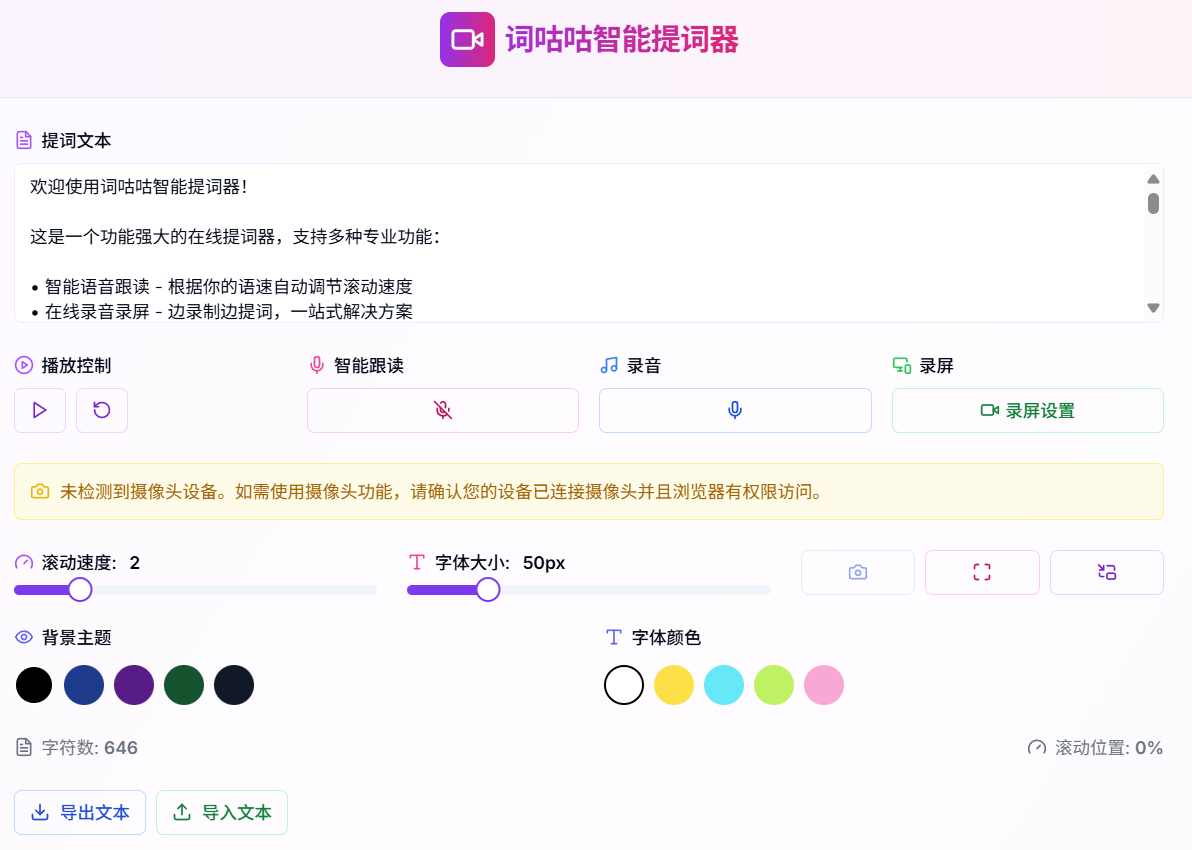Click the line 欢迎使用词咕咕智能提词器！
This screenshot has height=850, width=1192.
(139, 187)
